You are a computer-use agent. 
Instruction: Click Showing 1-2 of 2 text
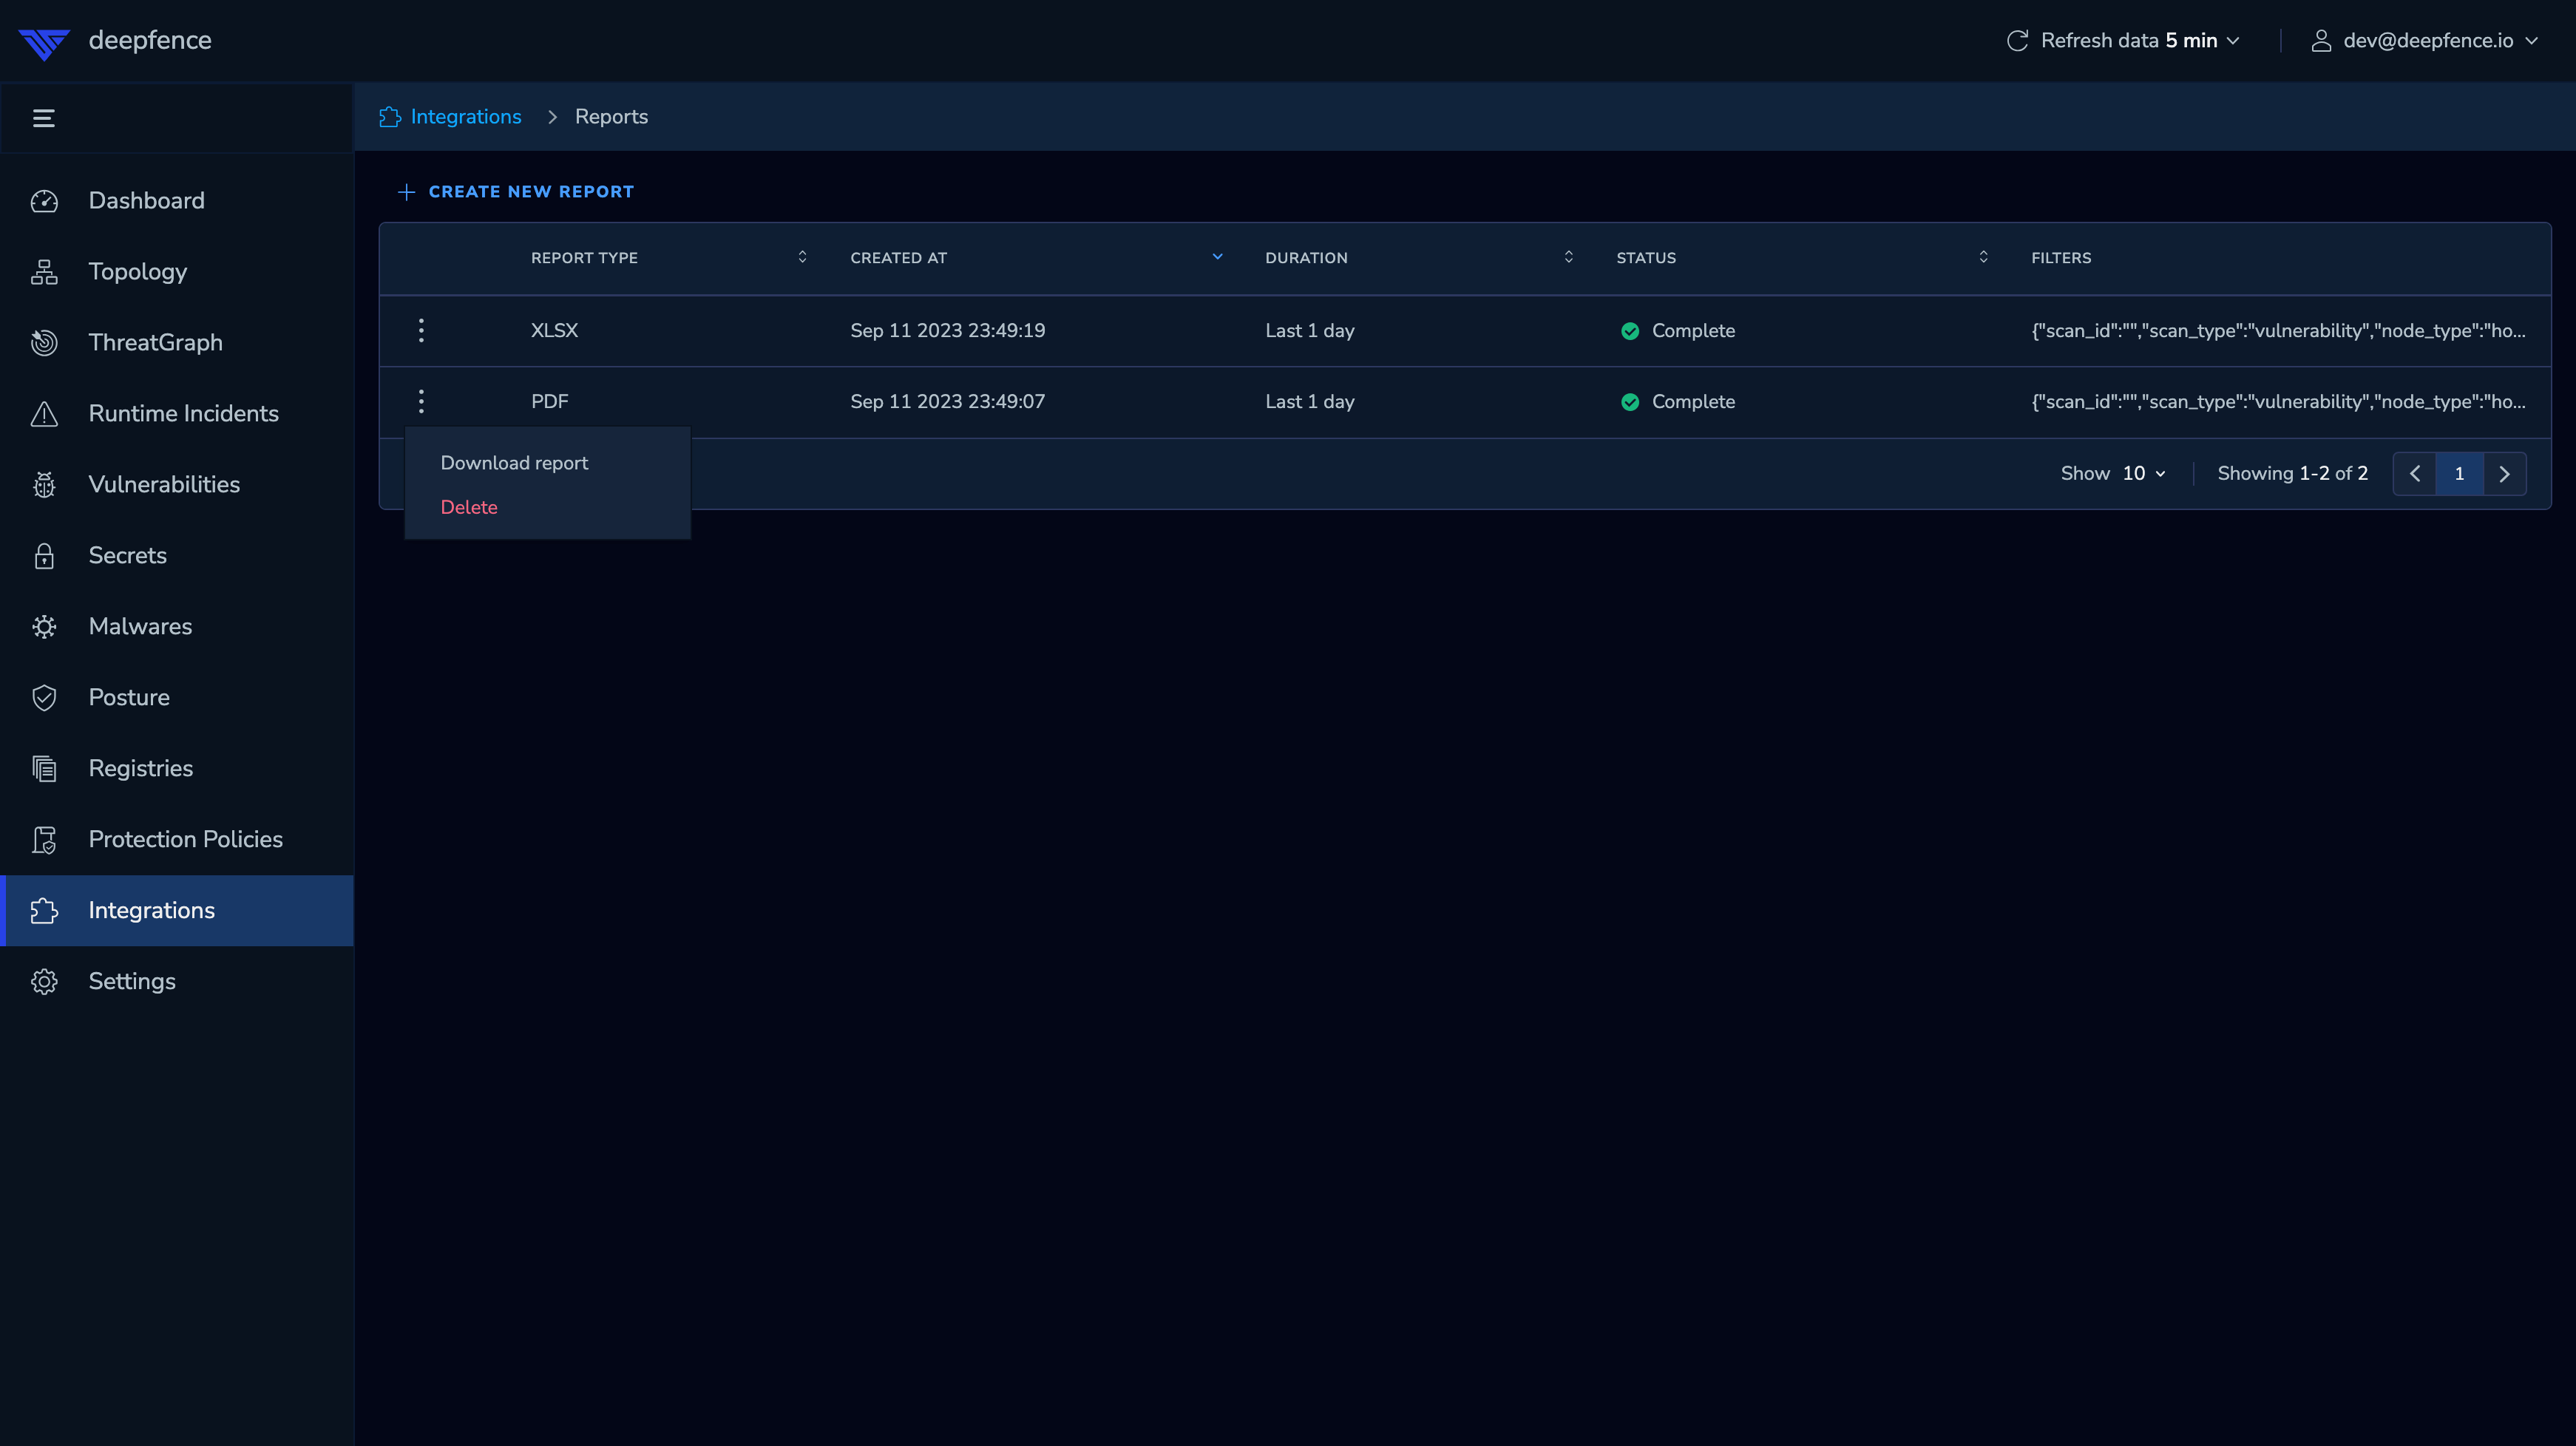pyautogui.click(x=2293, y=474)
